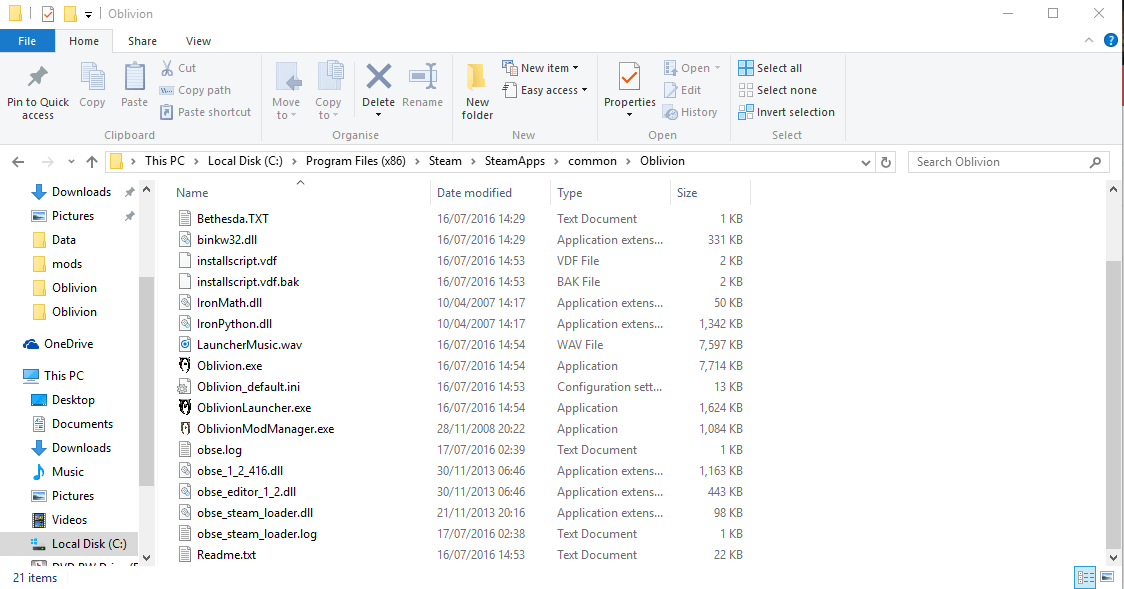Click Open in the ribbon
The width and height of the screenshot is (1124, 589).
click(x=692, y=68)
